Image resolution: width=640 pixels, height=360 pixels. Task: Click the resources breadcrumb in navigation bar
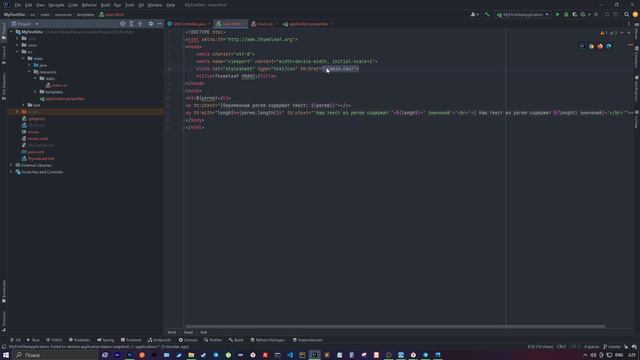tap(63, 14)
